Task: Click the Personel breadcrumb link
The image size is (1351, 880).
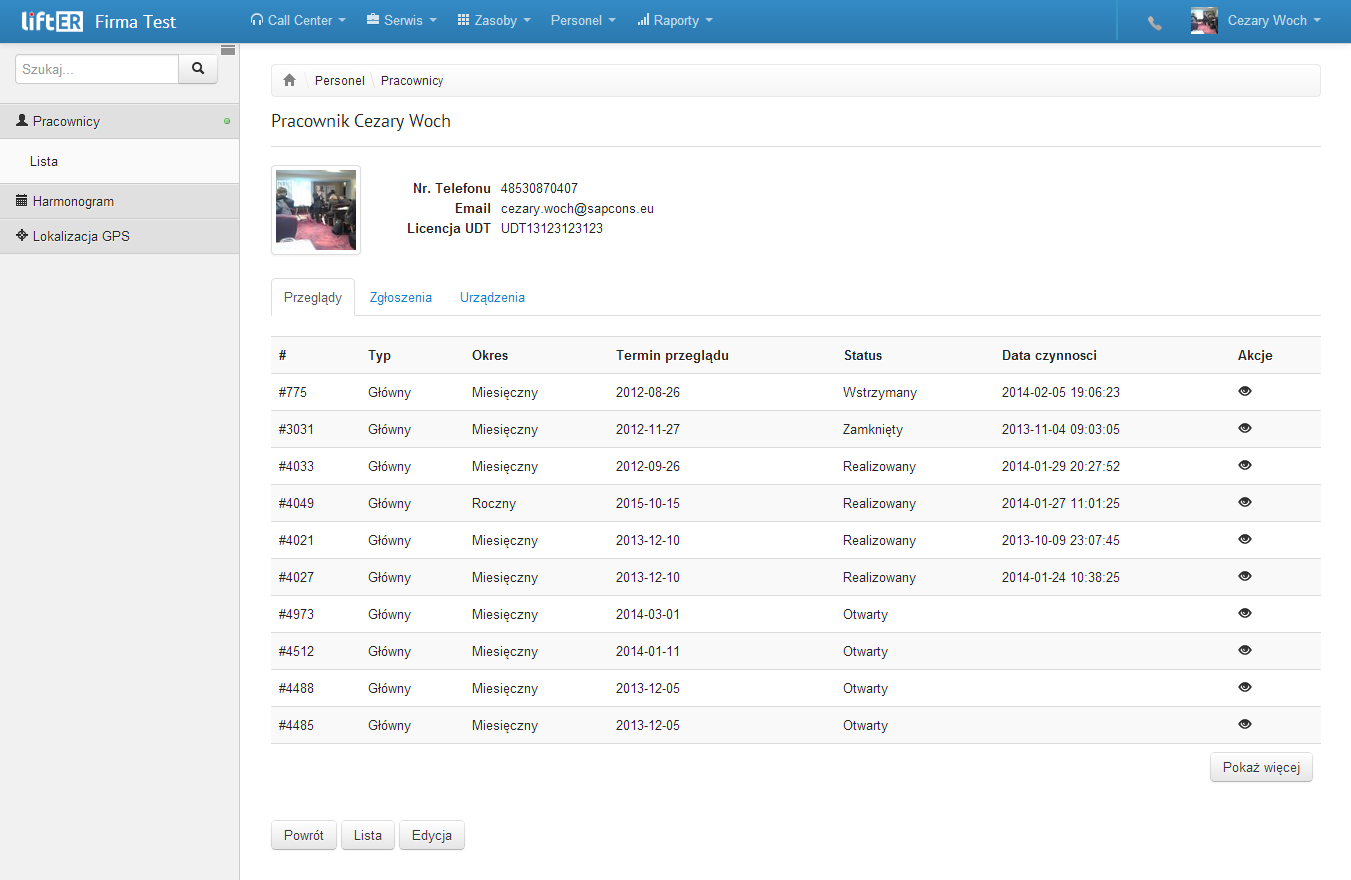Action: point(340,81)
